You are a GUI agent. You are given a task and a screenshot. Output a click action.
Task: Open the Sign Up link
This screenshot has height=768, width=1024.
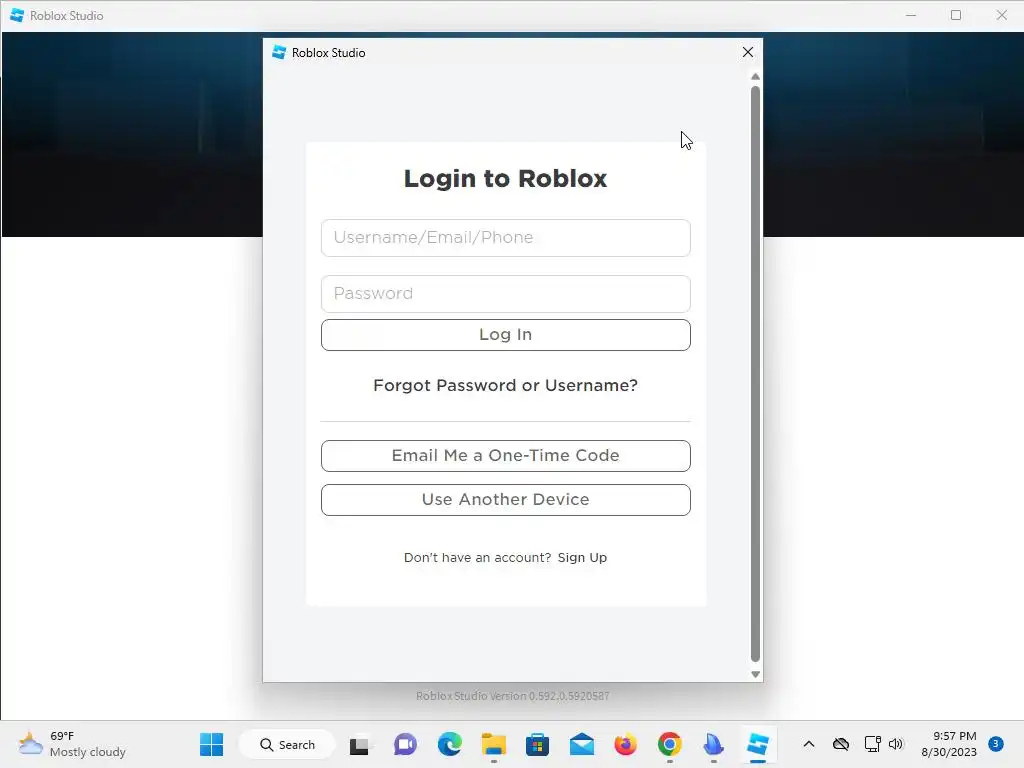pos(582,558)
